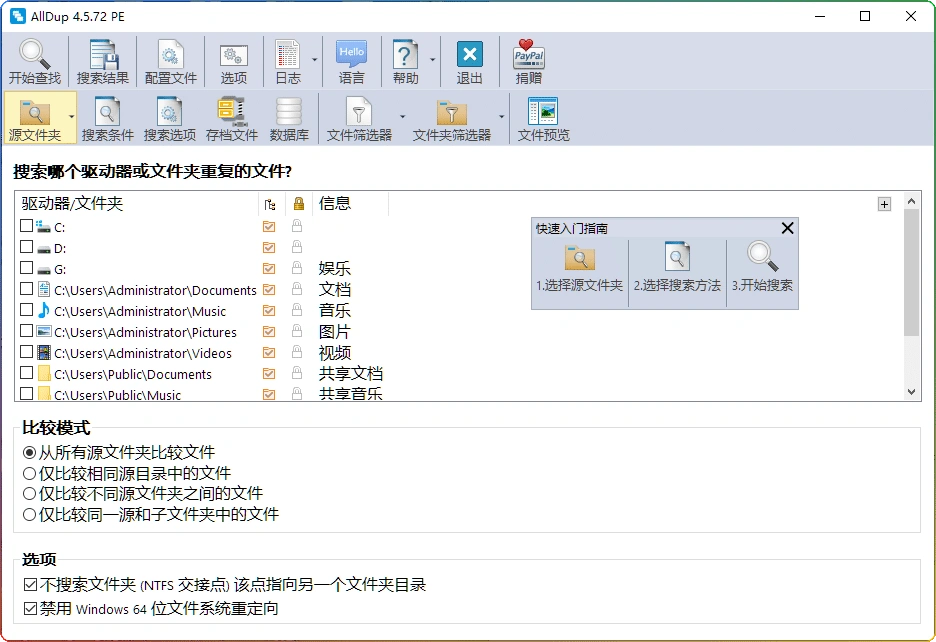Enable the Administrator Music folder checkbox

[x=27, y=311]
